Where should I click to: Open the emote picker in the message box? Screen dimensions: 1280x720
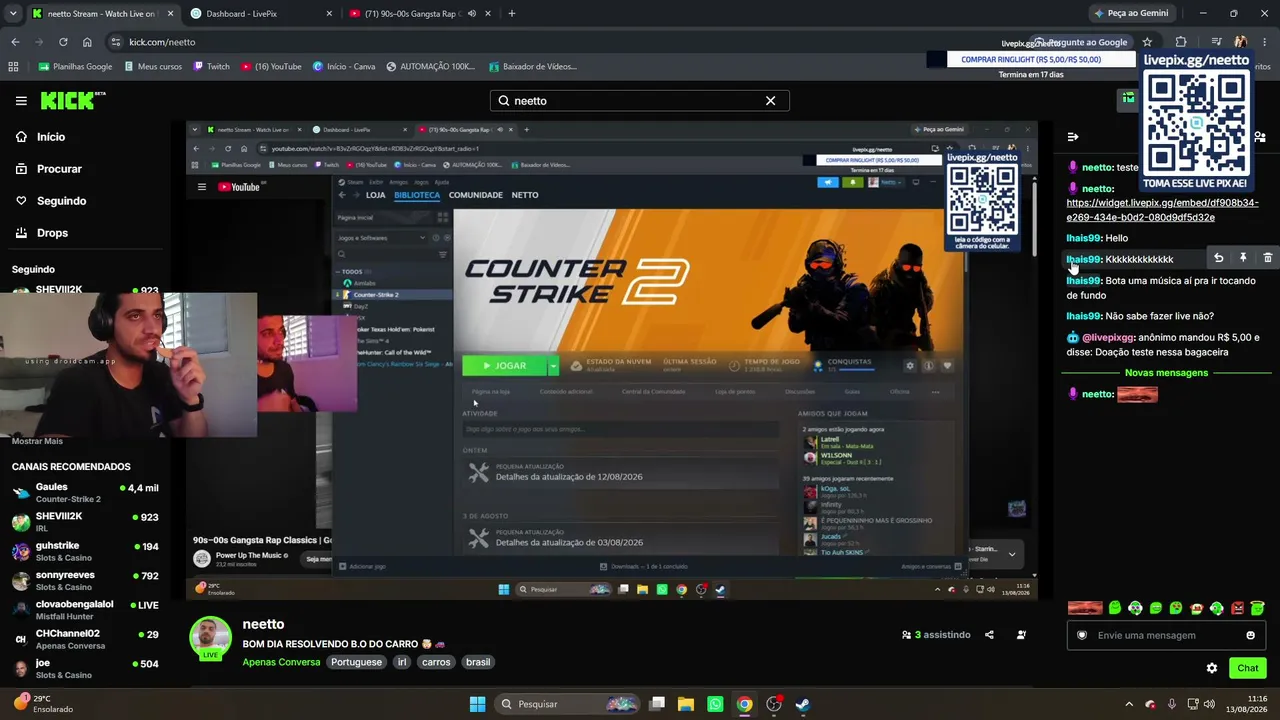click(1250, 635)
